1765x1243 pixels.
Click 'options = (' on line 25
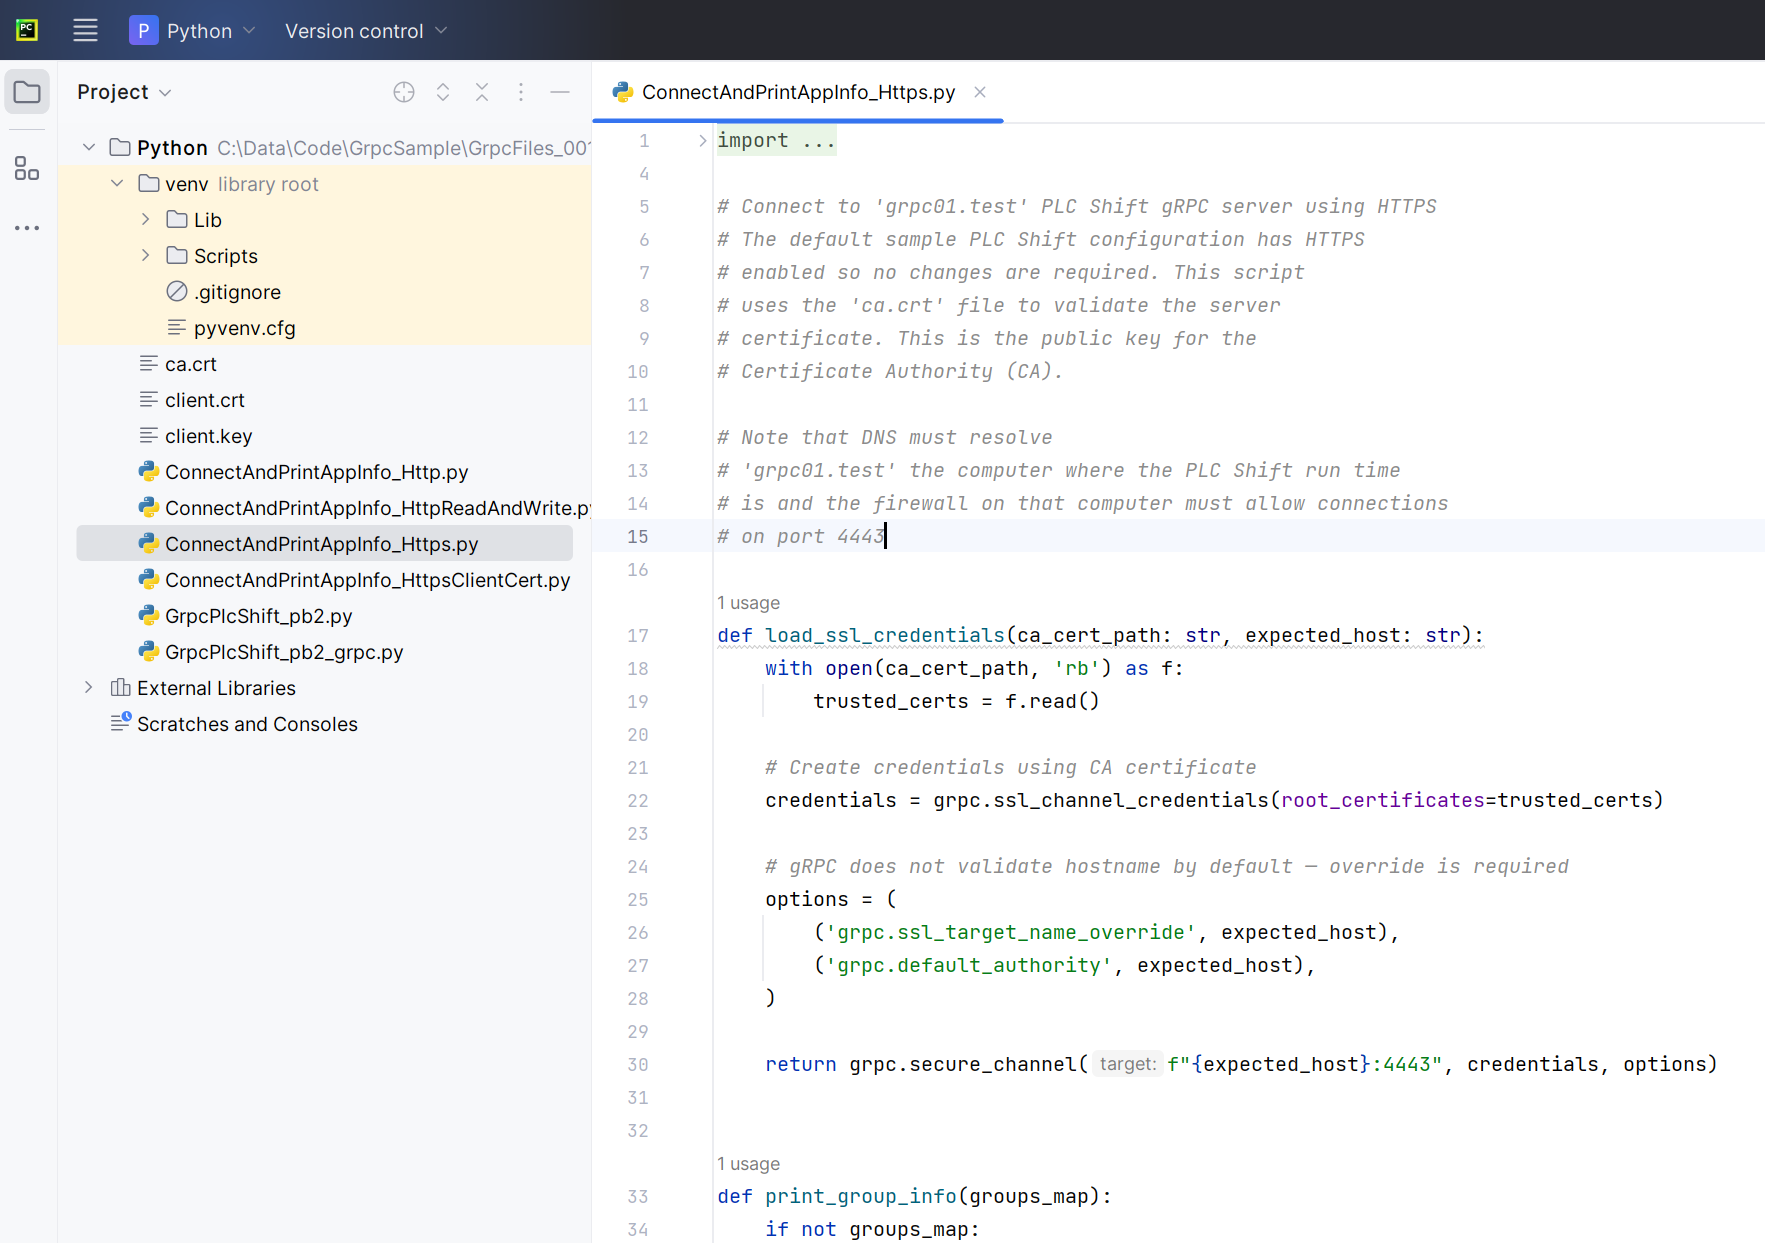click(830, 899)
